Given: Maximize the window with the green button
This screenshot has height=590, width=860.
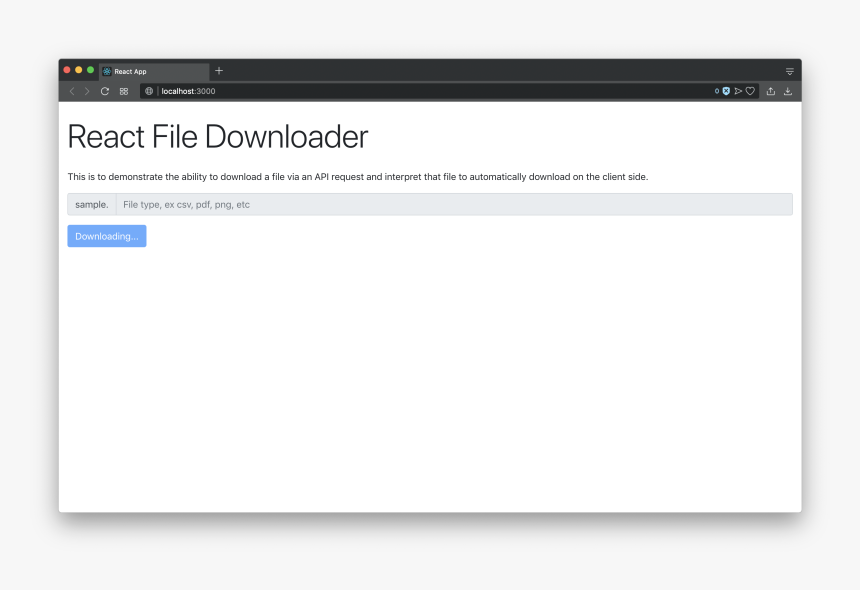Looking at the screenshot, I should click(x=90, y=70).
